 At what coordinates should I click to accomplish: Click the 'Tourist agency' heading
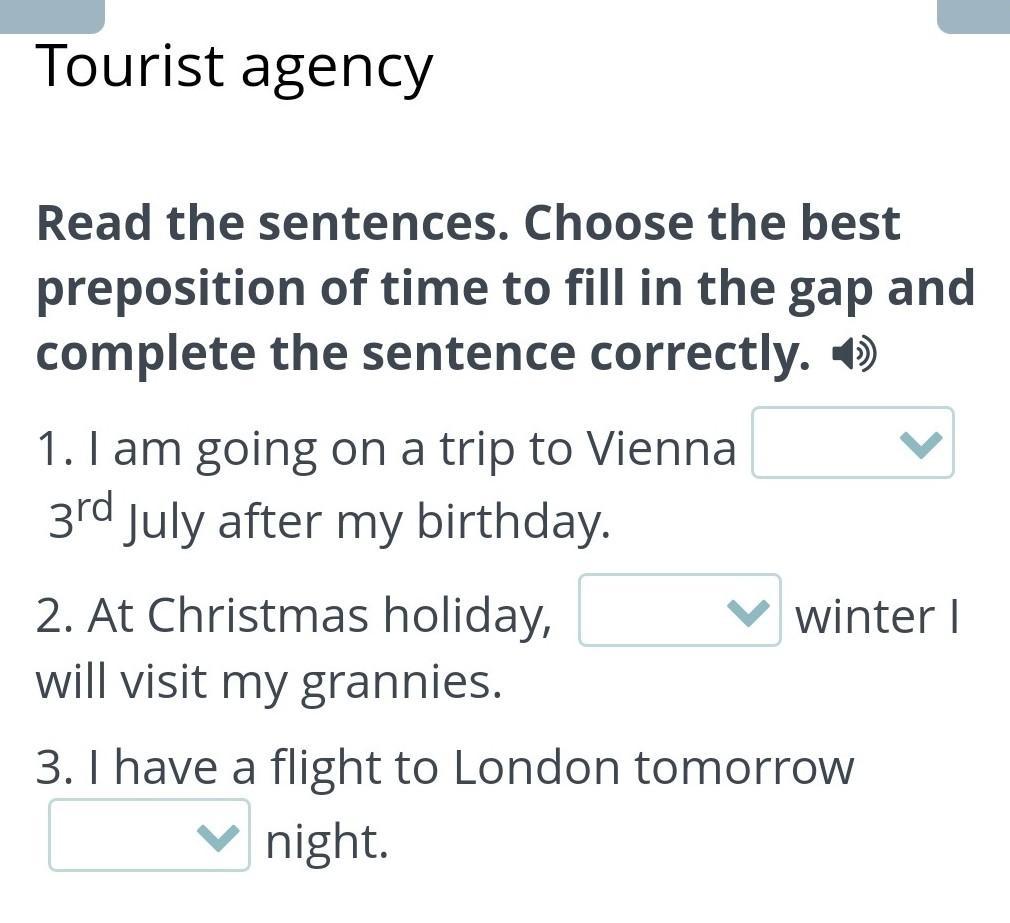(x=234, y=68)
